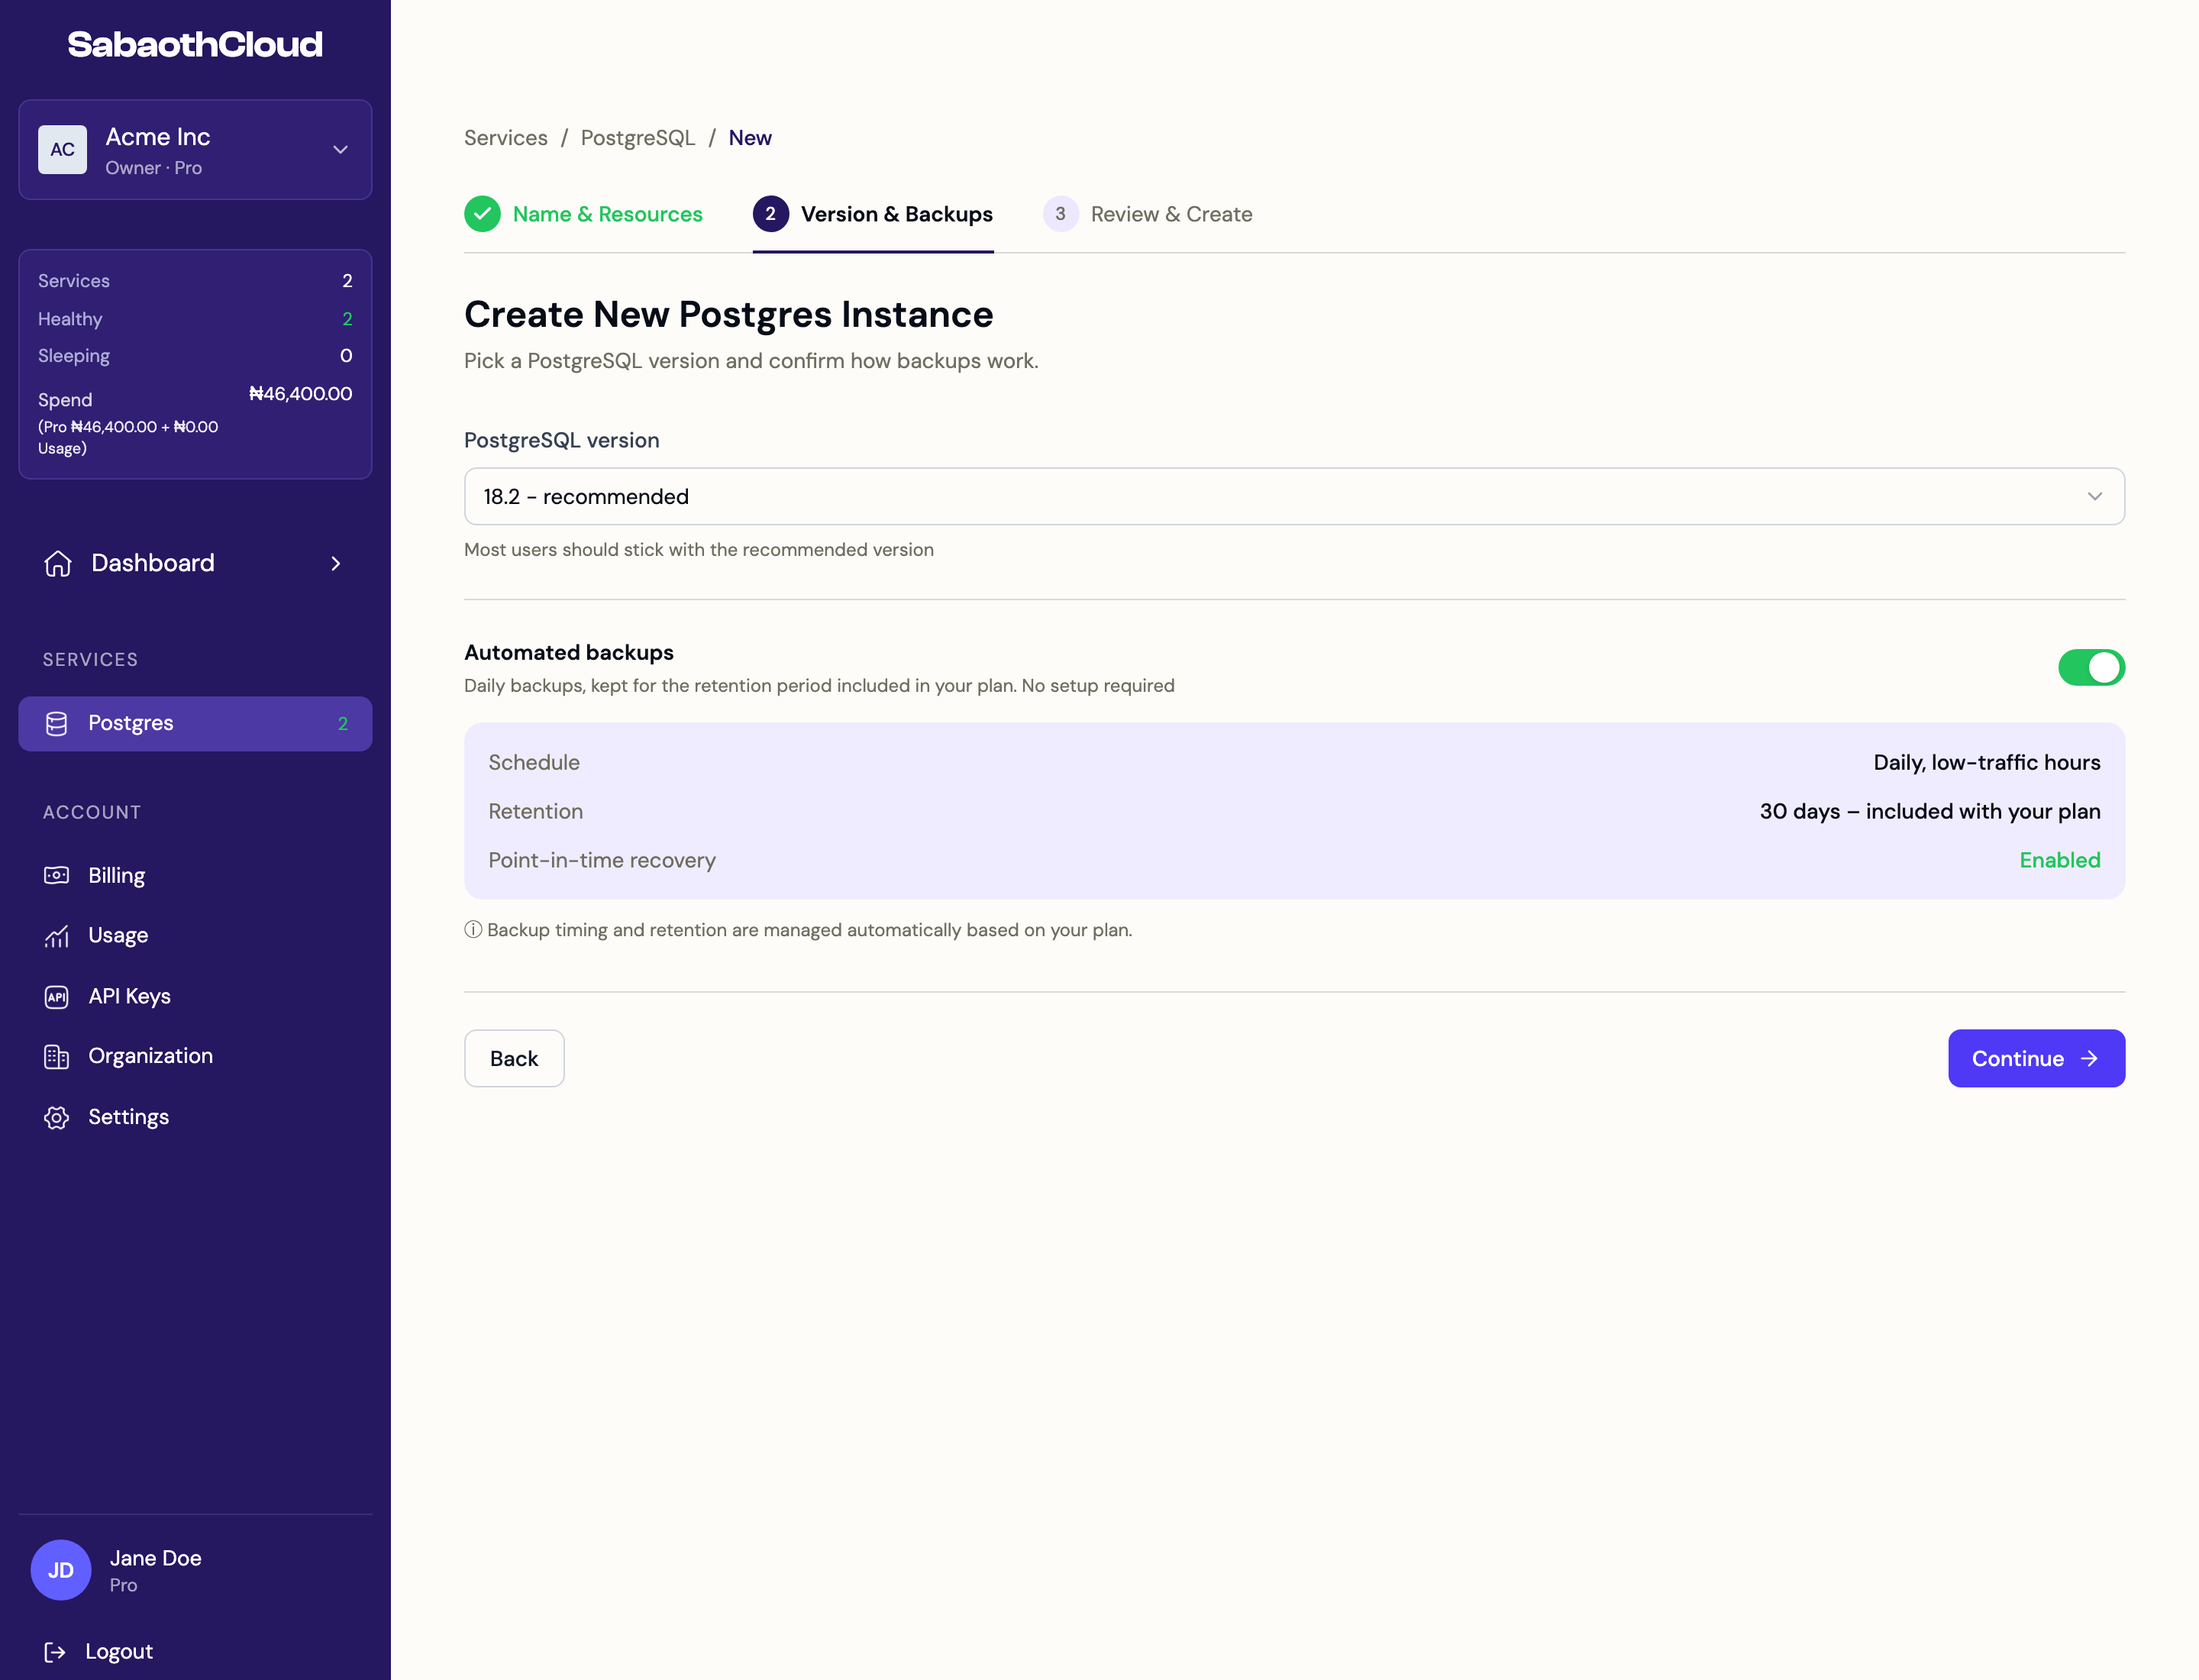Click the green checkmark step icon
The height and width of the screenshot is (1680, 2199).
[482, 214]
